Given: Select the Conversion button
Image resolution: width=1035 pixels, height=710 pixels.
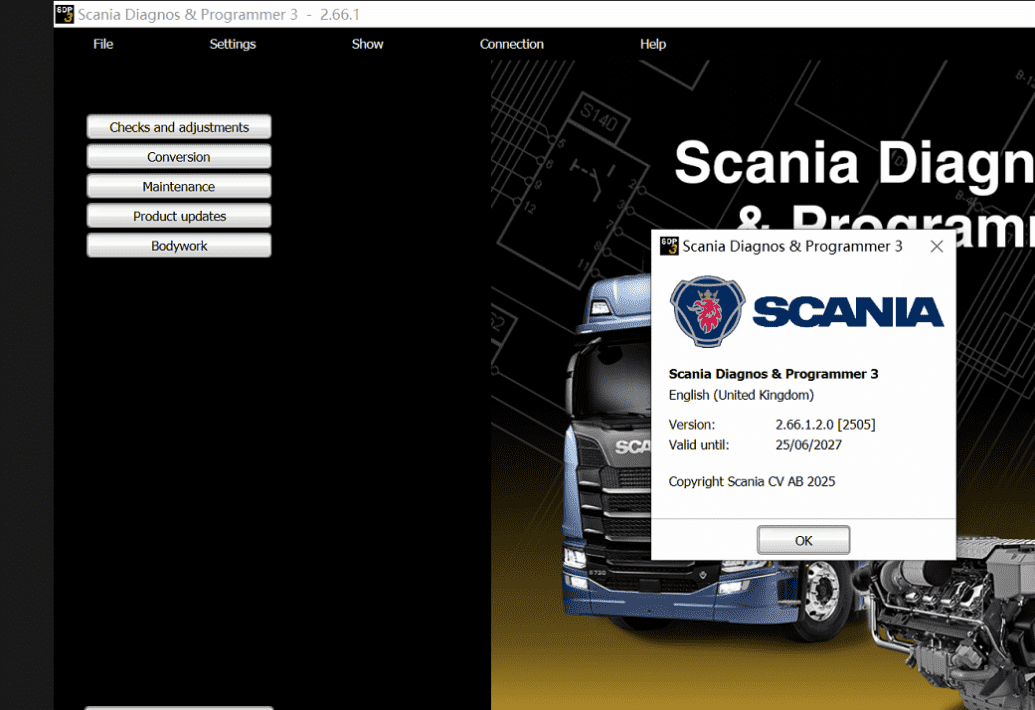Looking at the screenshot, I should (x=179, y=156).
